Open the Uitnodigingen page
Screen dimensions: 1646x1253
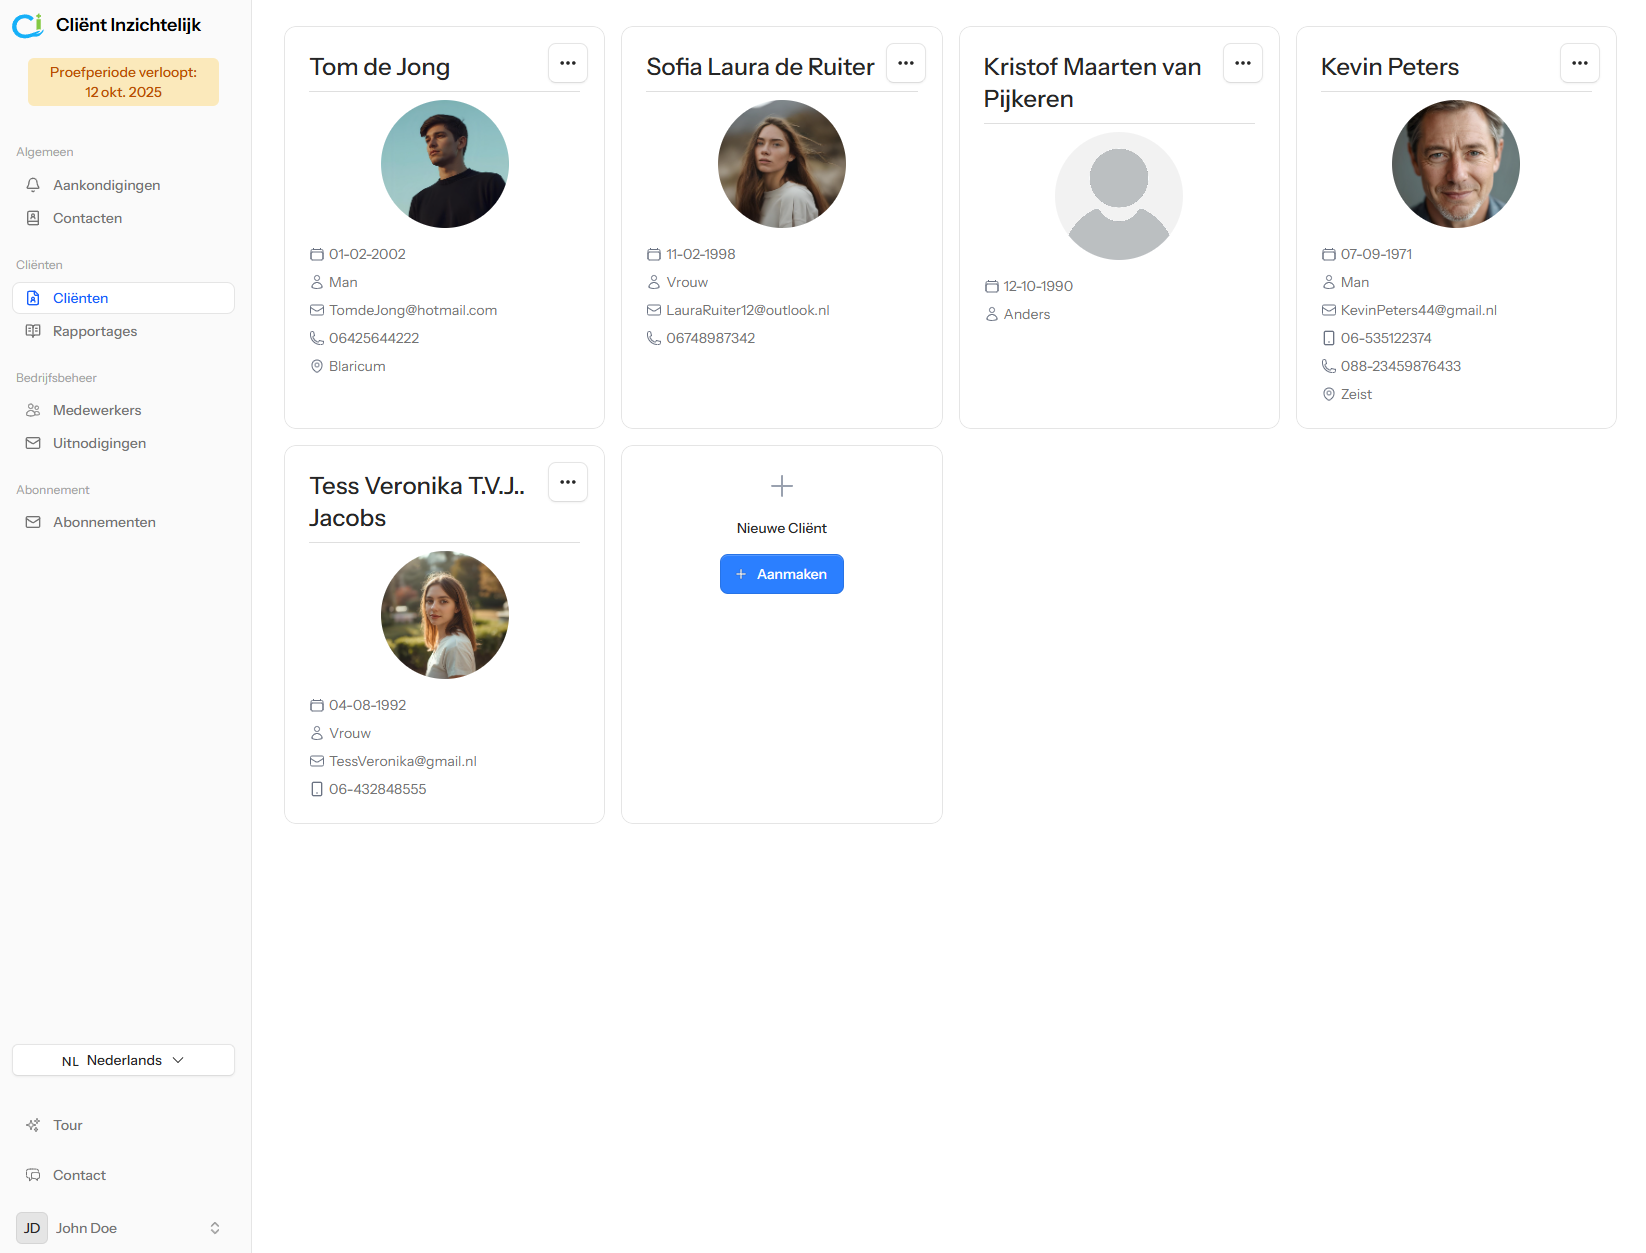click(99, 443)
